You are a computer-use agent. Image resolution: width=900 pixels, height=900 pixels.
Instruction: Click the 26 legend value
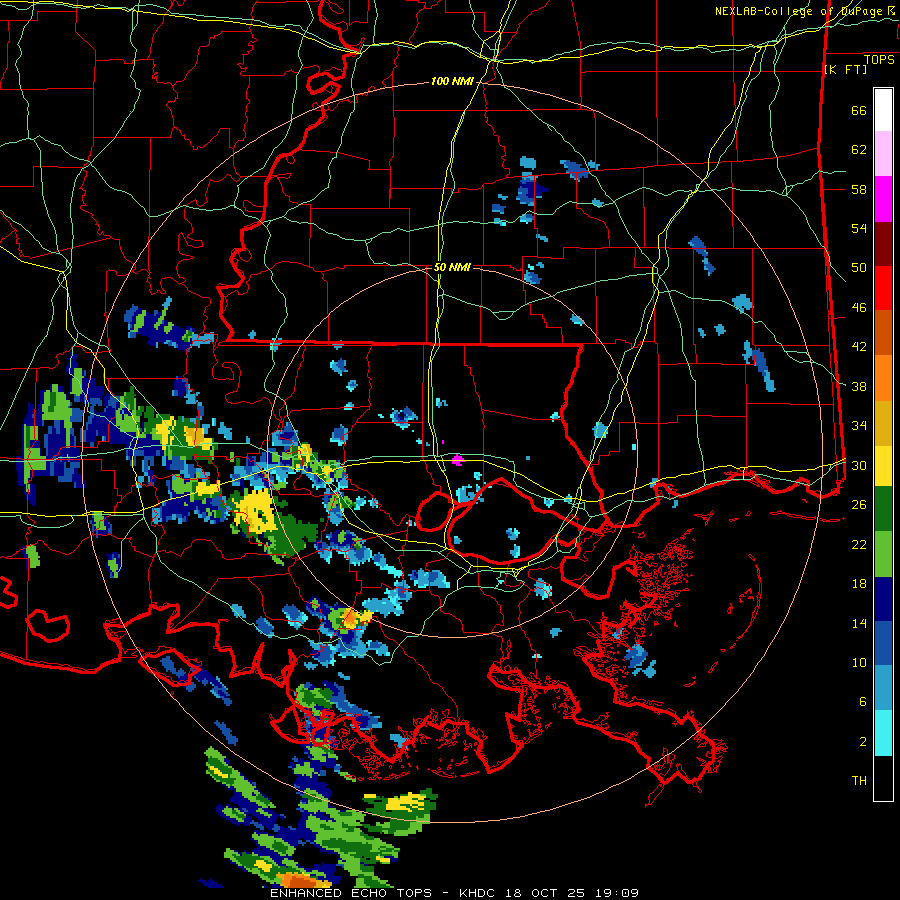[859, 505]
